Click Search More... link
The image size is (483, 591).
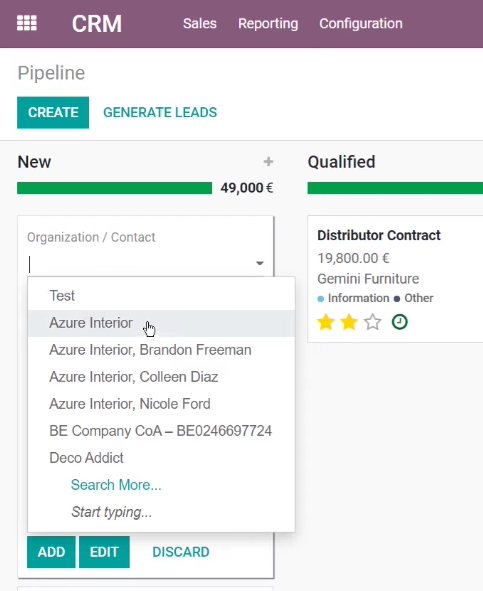(116, 485)
